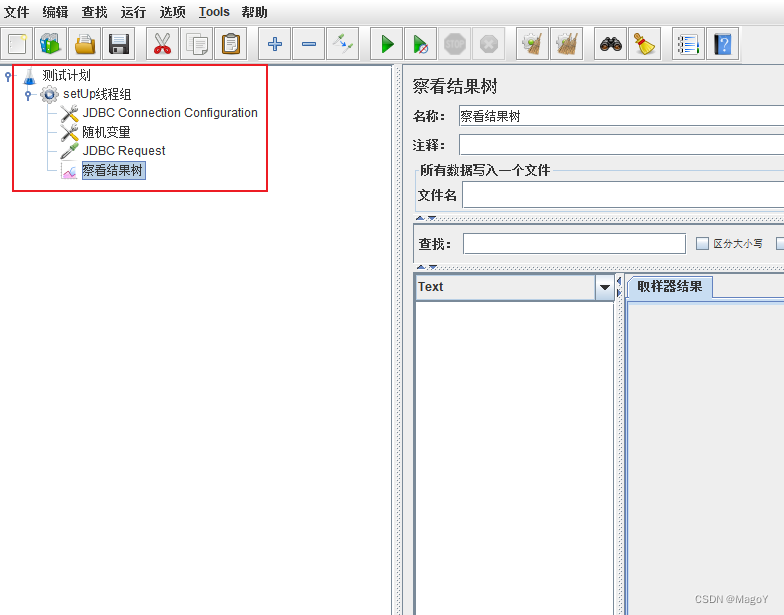Image resolution: width=784 pixels, height=615 pixels.
Task: Reset search with yellow broom icon
Action: (644, 44)
